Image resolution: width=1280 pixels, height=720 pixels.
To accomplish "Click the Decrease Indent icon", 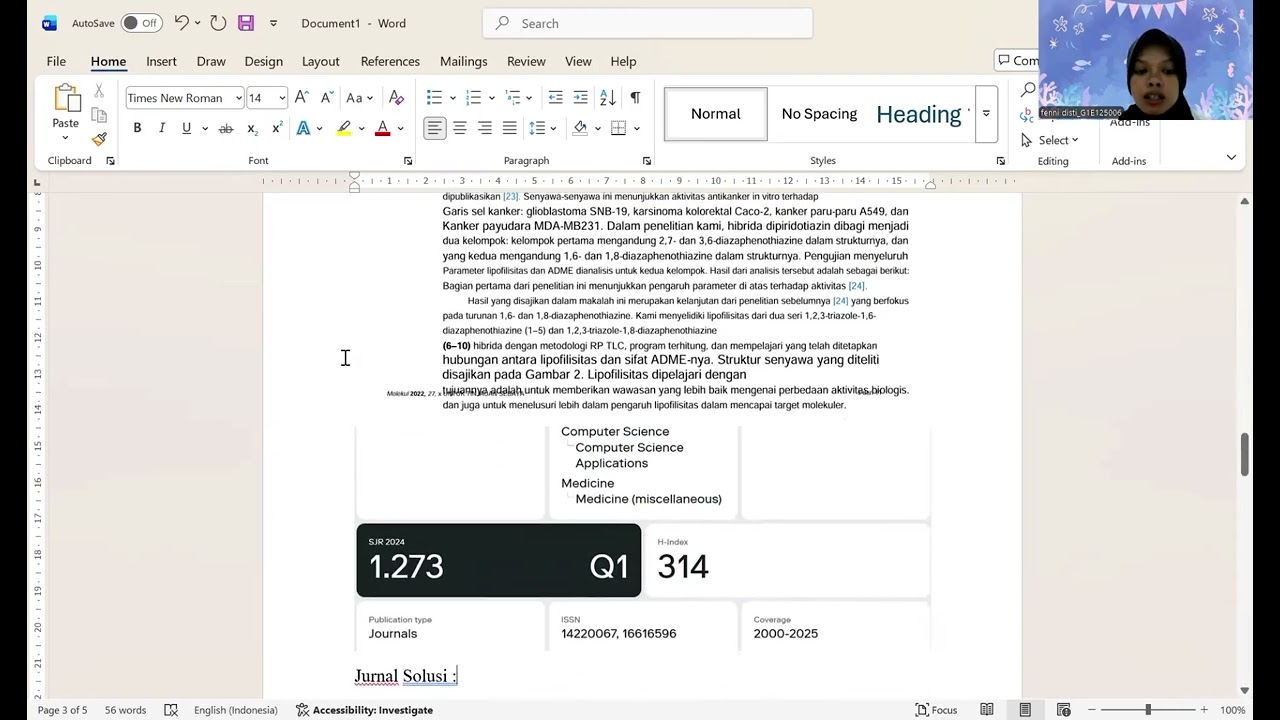I will point(556,98).
